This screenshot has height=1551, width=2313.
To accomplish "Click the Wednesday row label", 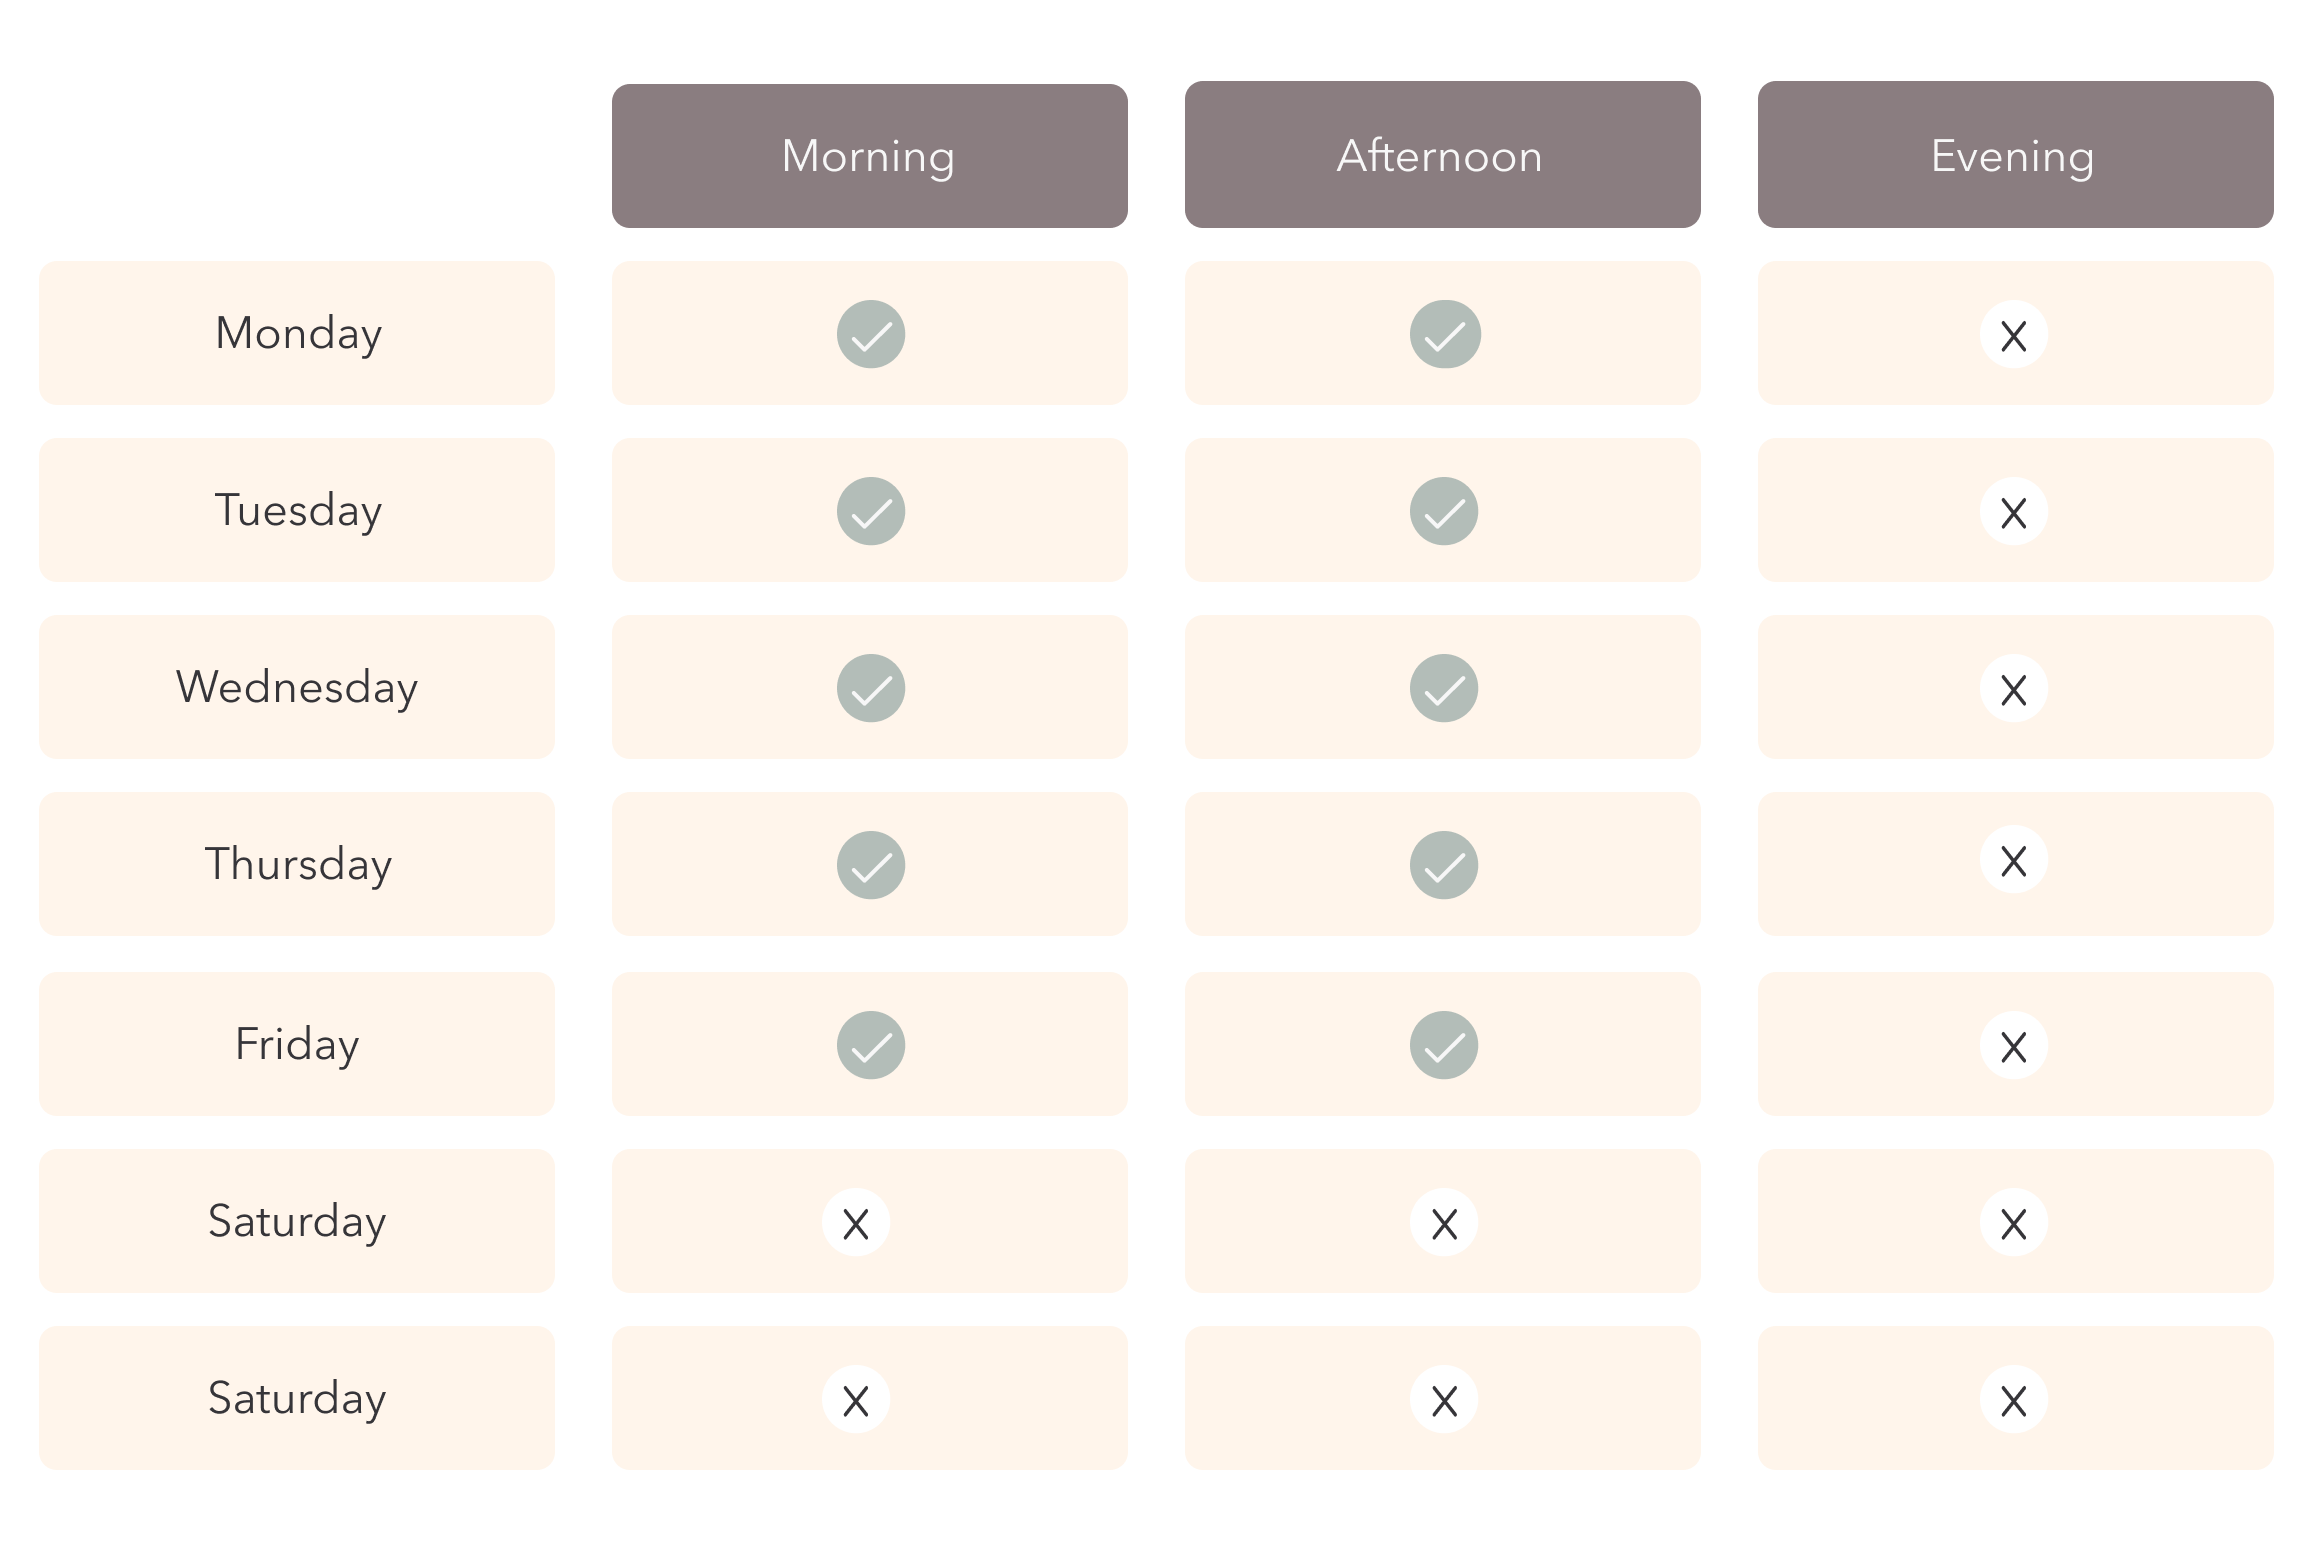I will click(297, 687).
